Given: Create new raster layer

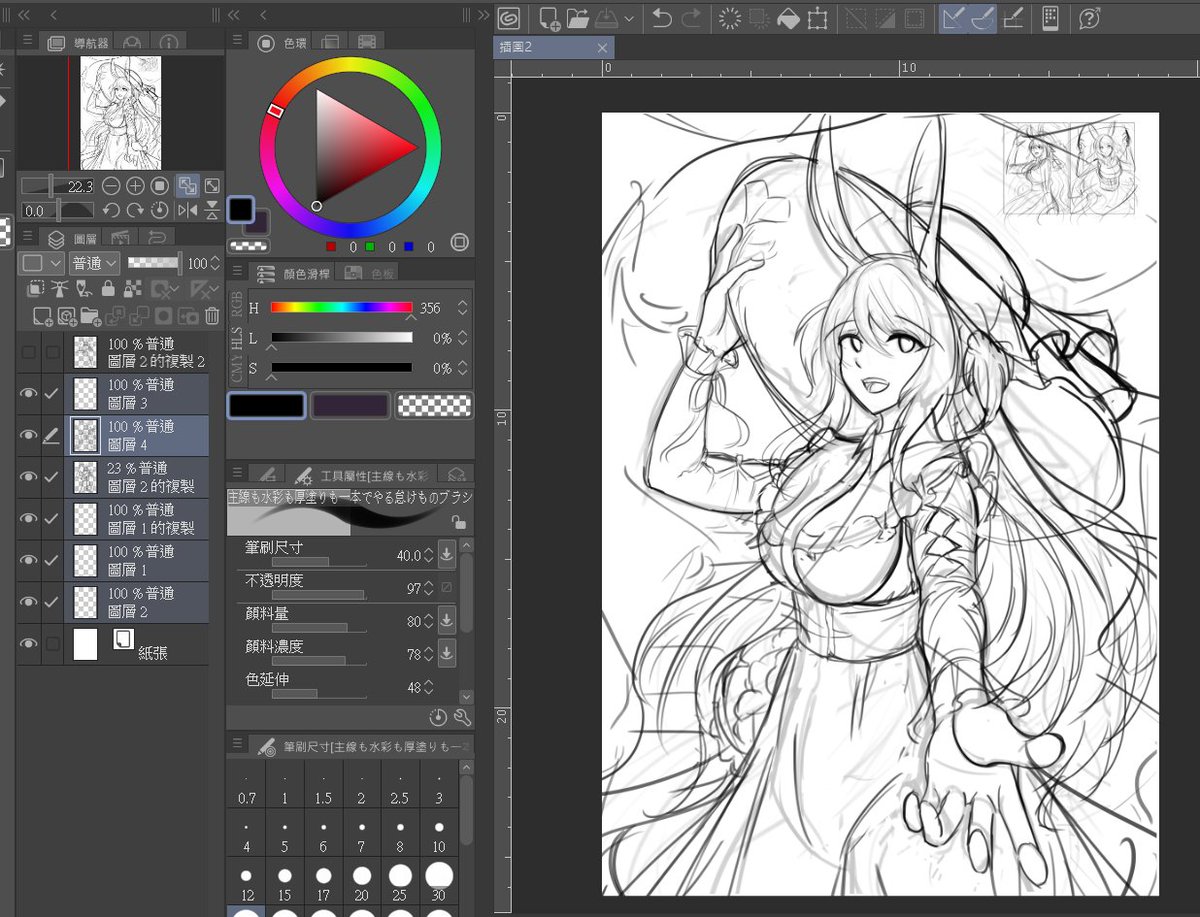Looking at the screenshot, I should tap(42, 316).
